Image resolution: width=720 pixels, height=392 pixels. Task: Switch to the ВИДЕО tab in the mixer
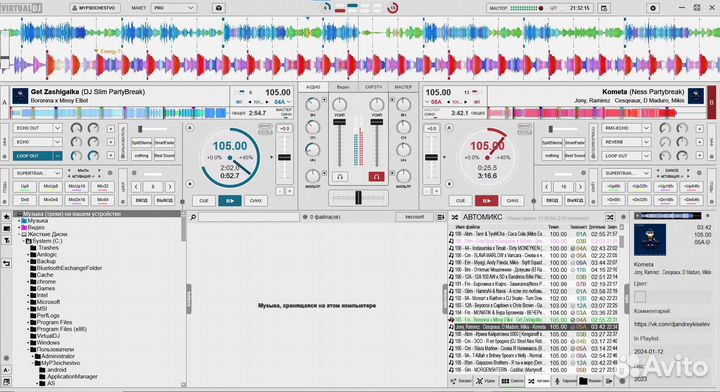[343, 87]
